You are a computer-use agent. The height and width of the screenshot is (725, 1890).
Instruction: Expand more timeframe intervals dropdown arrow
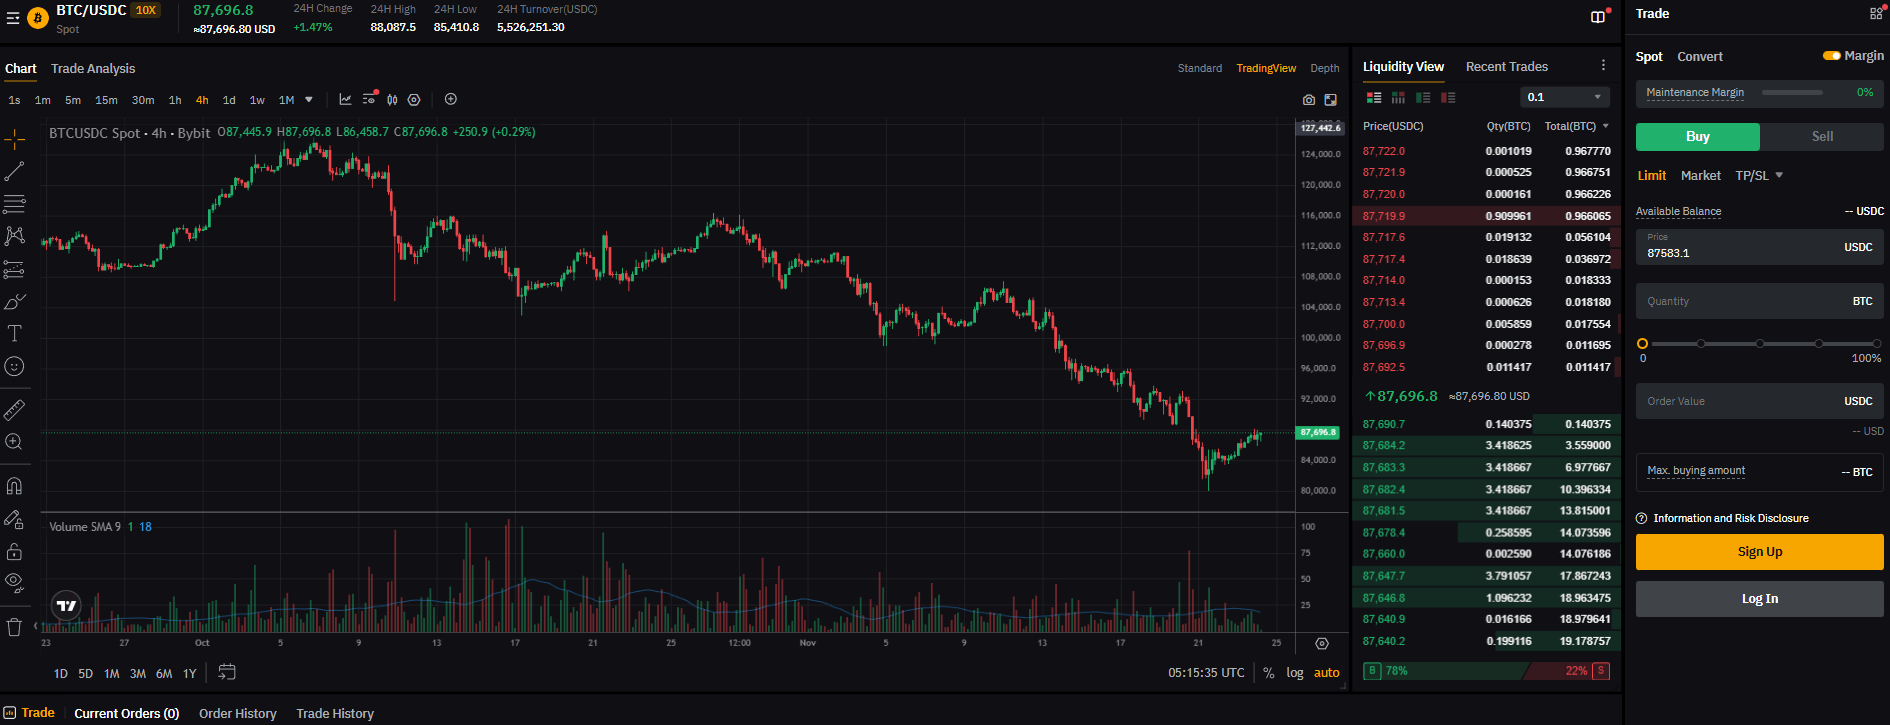coord(309,100)
